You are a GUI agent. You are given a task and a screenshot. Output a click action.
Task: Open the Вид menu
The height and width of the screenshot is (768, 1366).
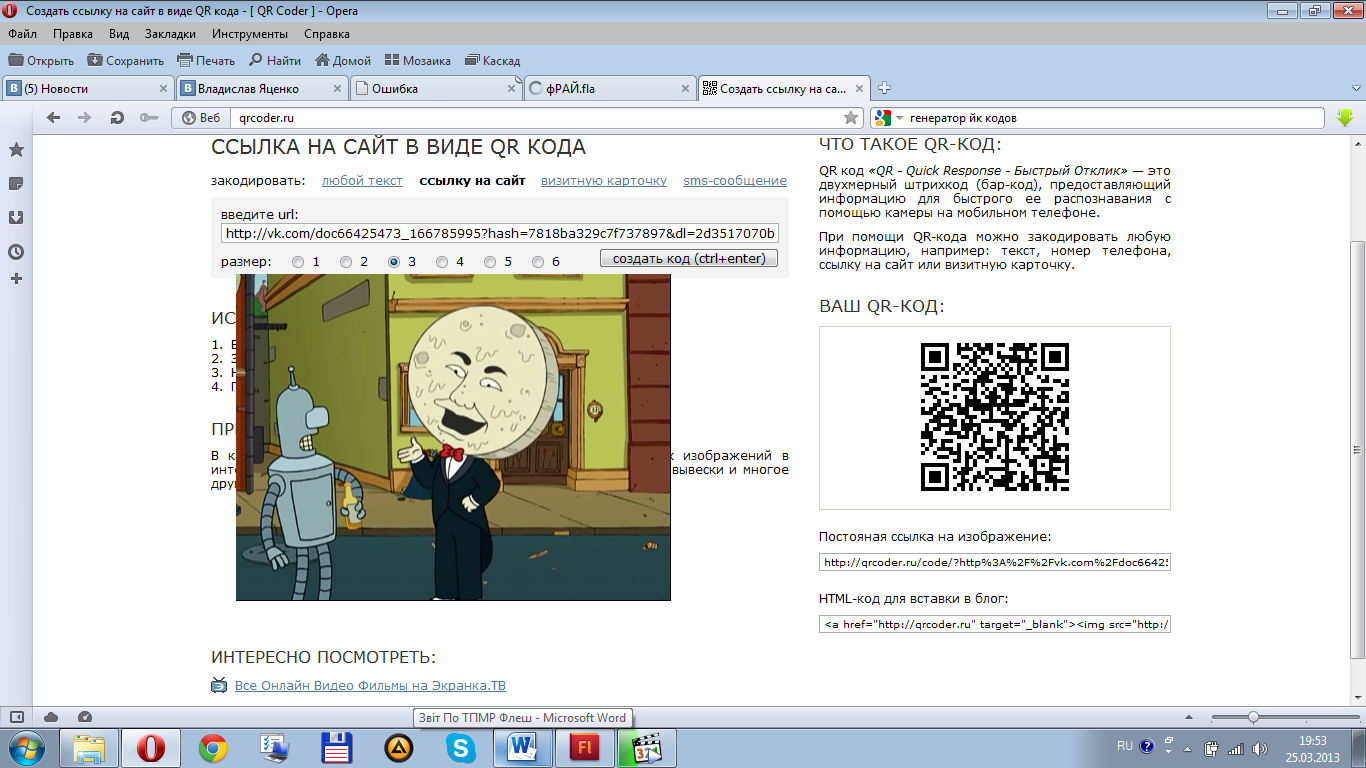coord(119,34)
